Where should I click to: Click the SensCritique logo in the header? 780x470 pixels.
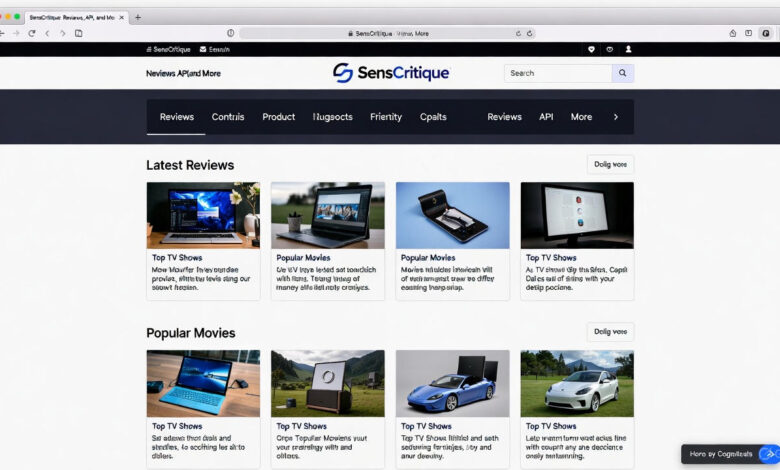pyautogui.click(x=391, y=73)
